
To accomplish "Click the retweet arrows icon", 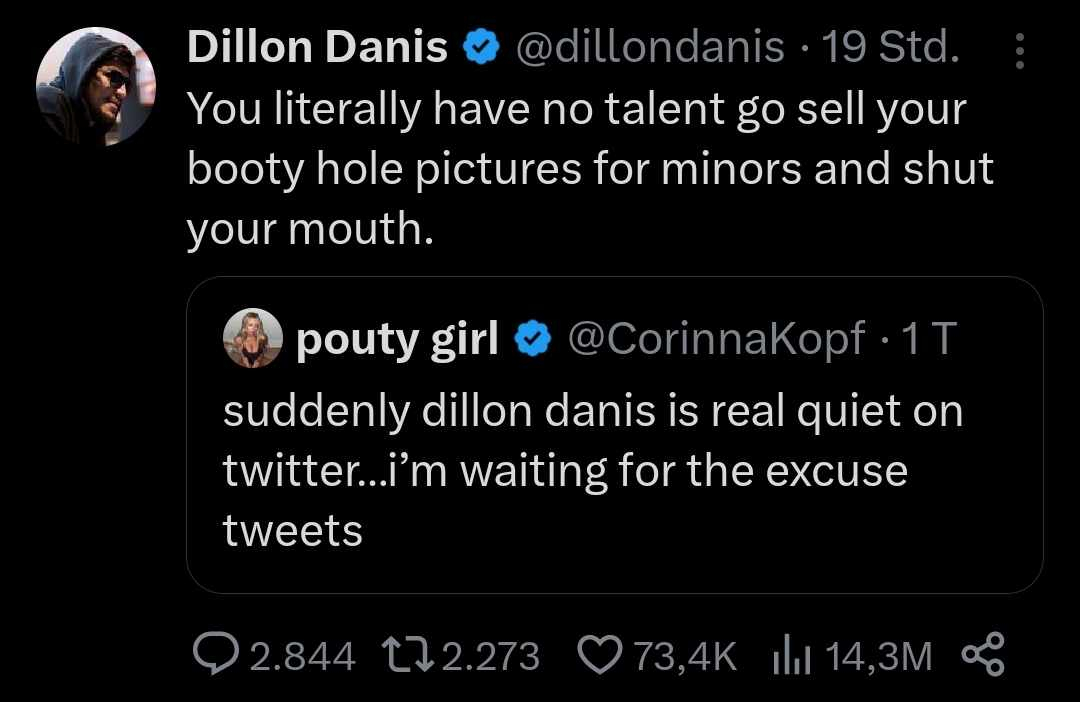I will point(410,655).
